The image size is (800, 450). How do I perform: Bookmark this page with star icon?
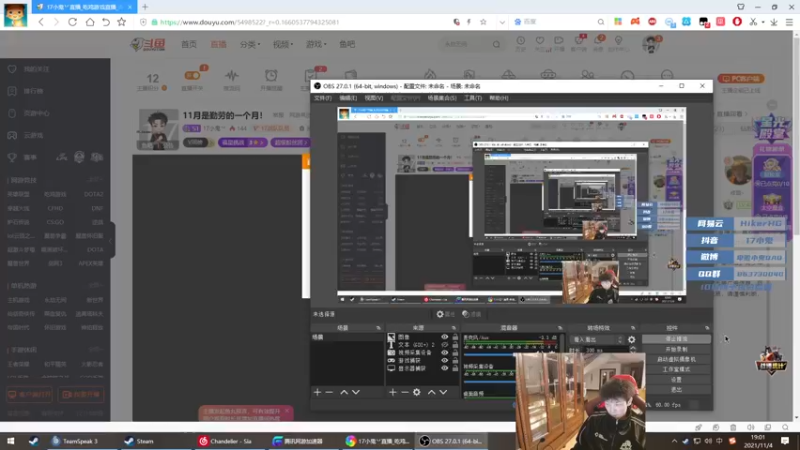point(121,22)
